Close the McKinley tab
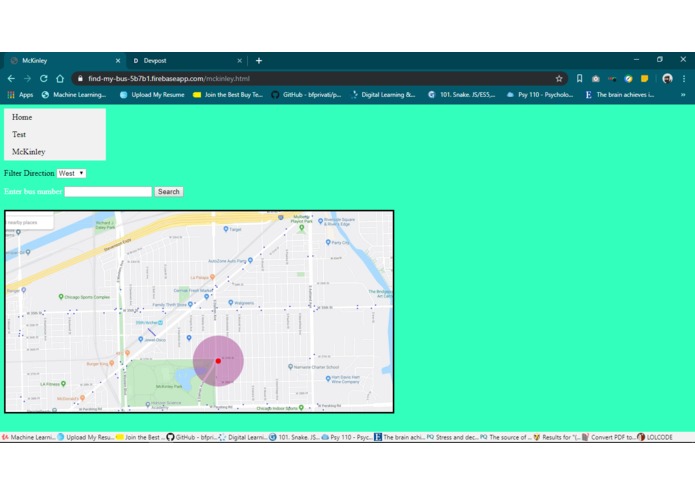This screenshot has width=695, height=494. tap(118, 61)
